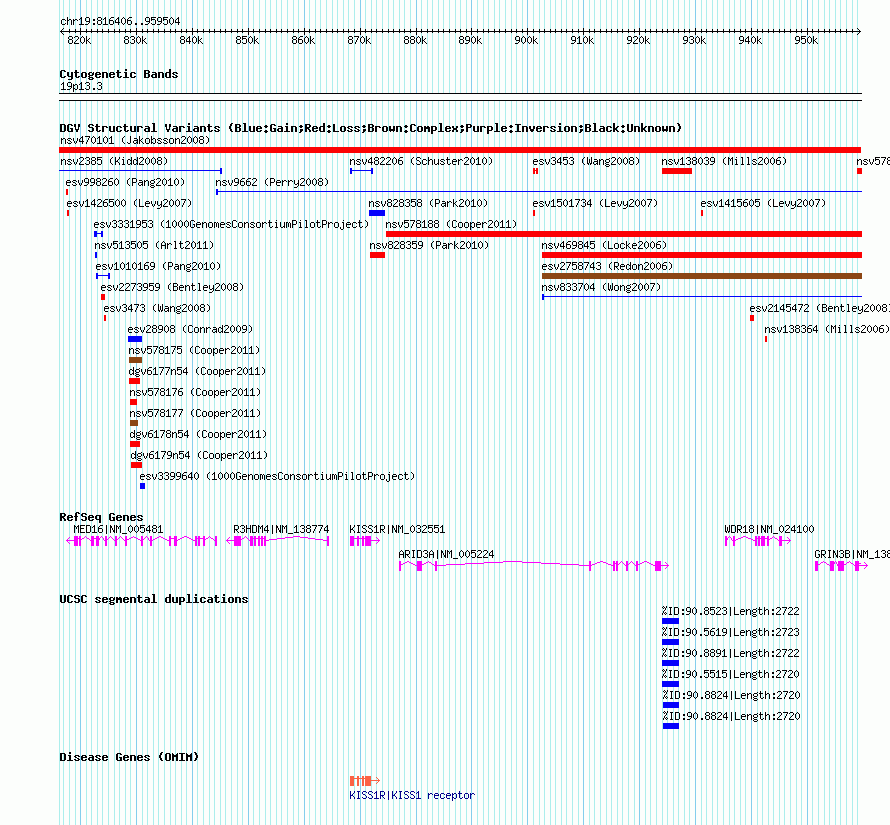Screen dimensions: 890x825
Task: Click the esv28908 (Conrad2009) blue bar
Action: pyautogui.click(x=135, y=339)
